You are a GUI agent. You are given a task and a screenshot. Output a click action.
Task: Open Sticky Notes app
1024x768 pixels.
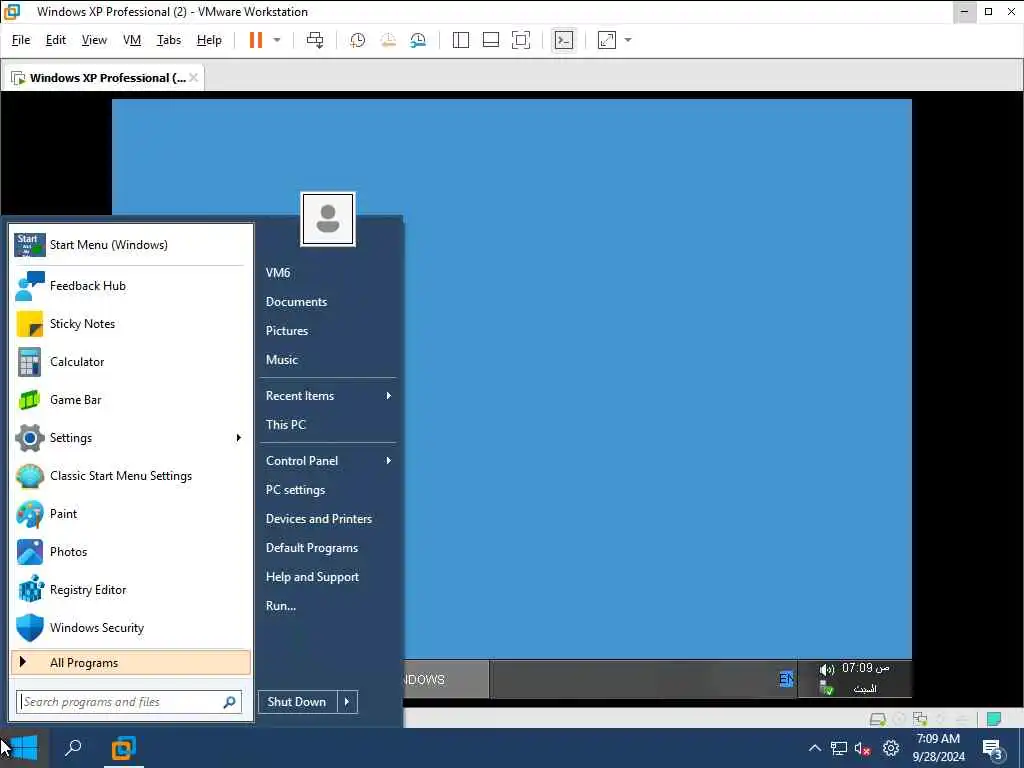pyautogui.click(x=131, y=324)
